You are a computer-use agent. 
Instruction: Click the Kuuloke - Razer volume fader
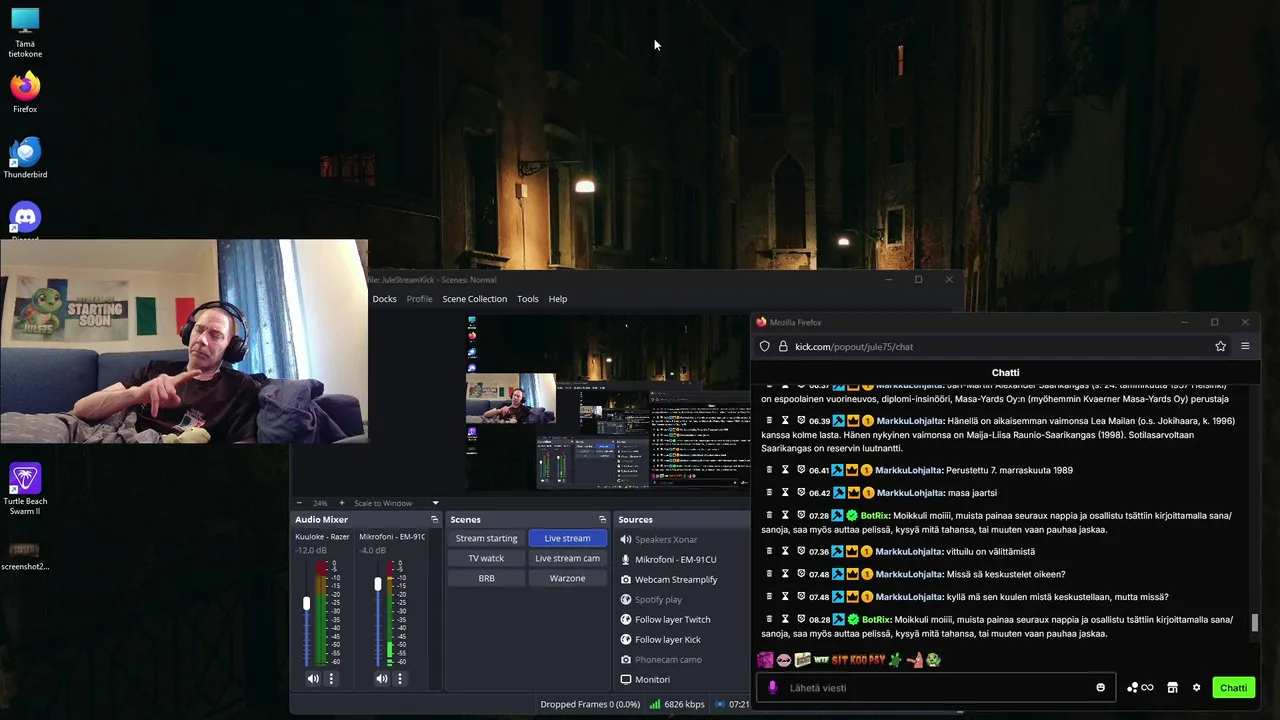pos(307,603)
